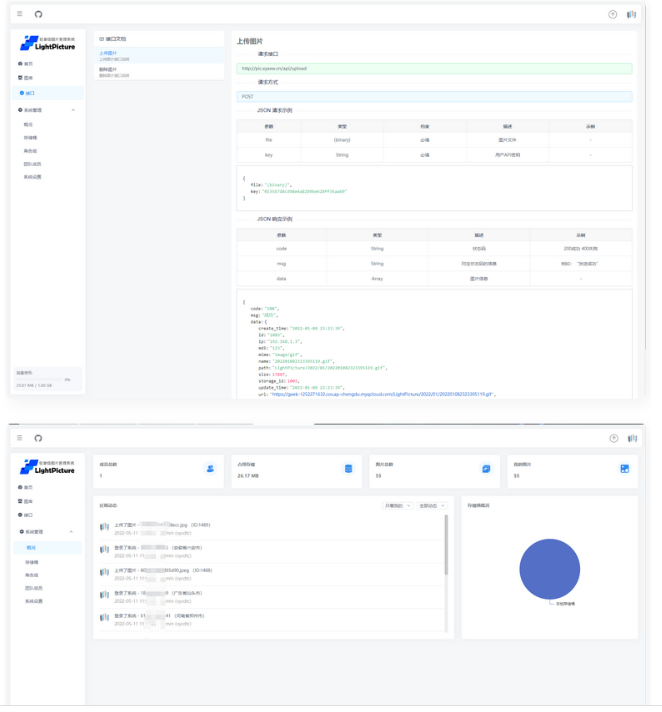Viewport: 662px width, 712px height.
Task: Collapse sidebar using hamburger icon on dashboard page
Action: 20,438
